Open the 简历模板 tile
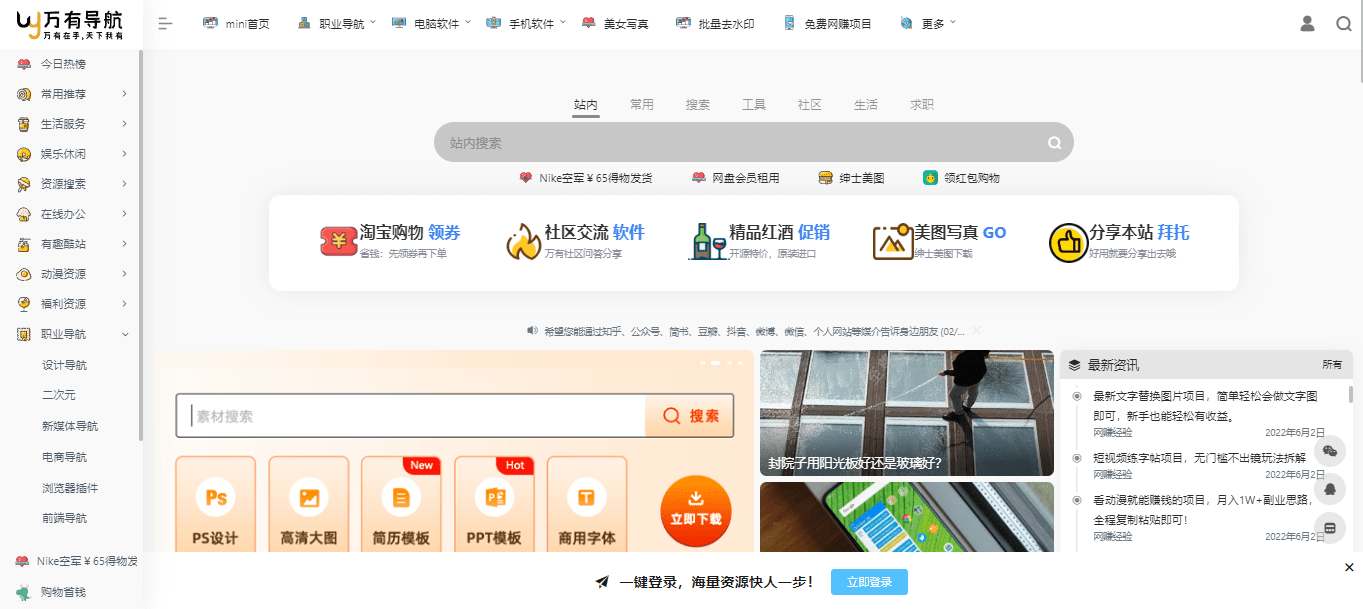Screen dimensions: 1363x609 tap(401, 506)
